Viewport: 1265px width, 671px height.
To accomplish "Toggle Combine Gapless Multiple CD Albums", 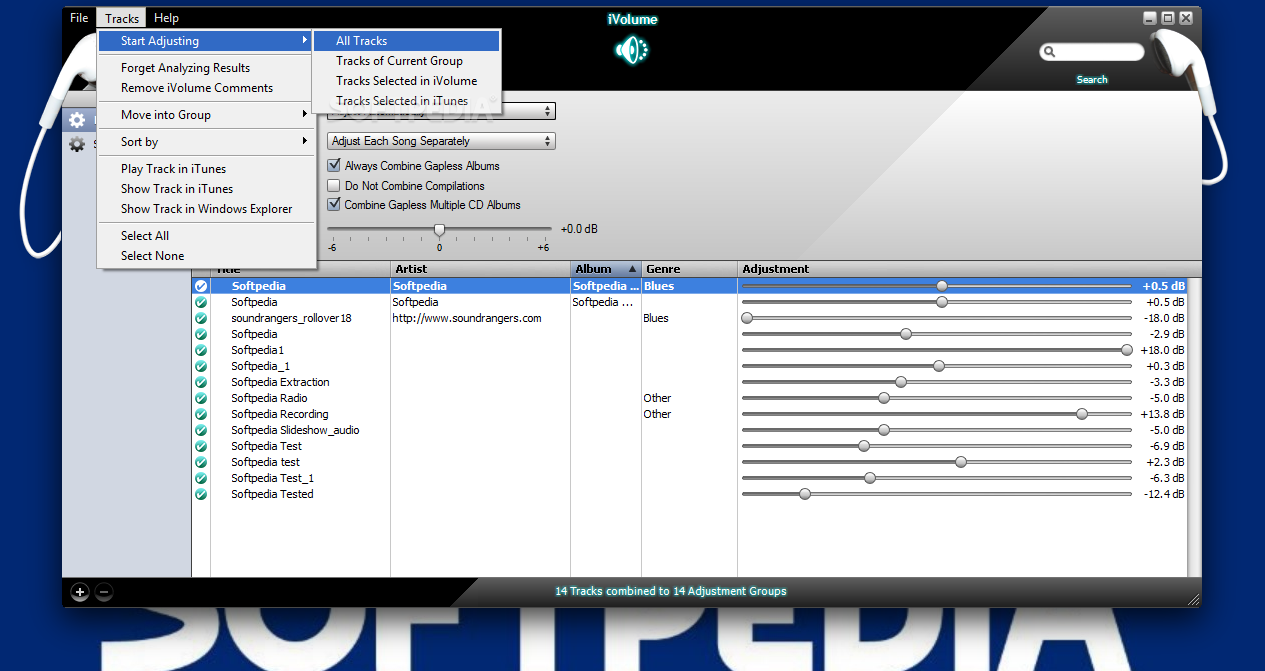I will tap(334, 205).
